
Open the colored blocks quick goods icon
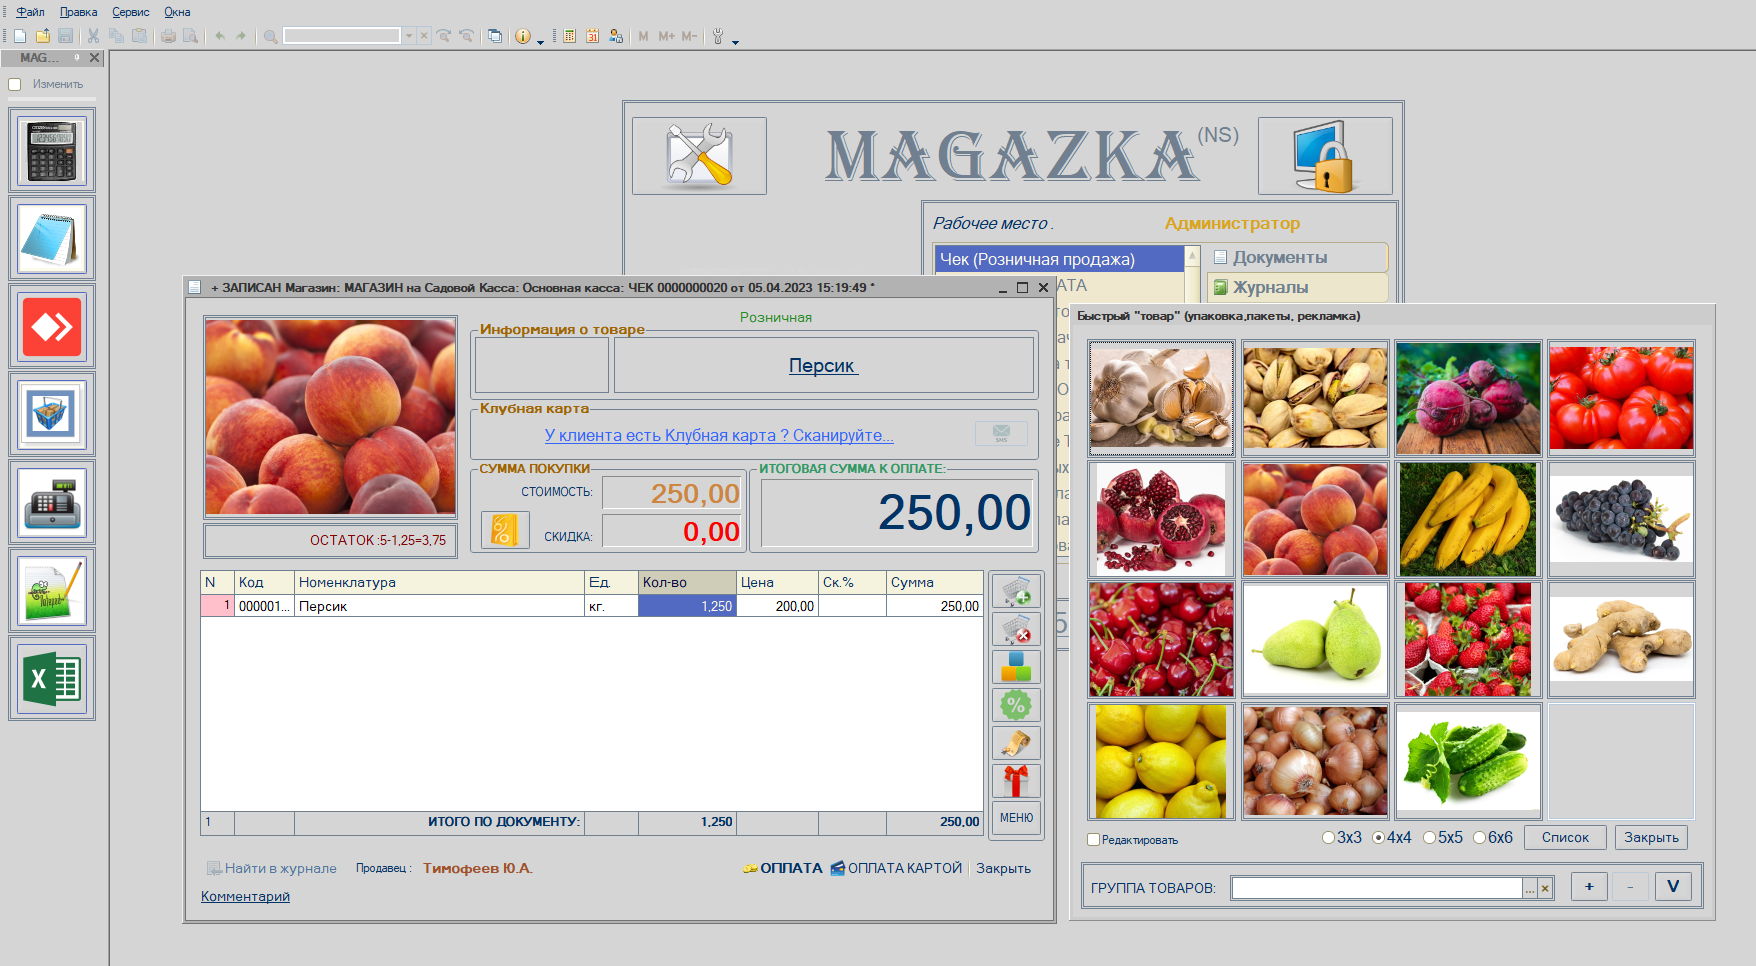pos(1016,667)
